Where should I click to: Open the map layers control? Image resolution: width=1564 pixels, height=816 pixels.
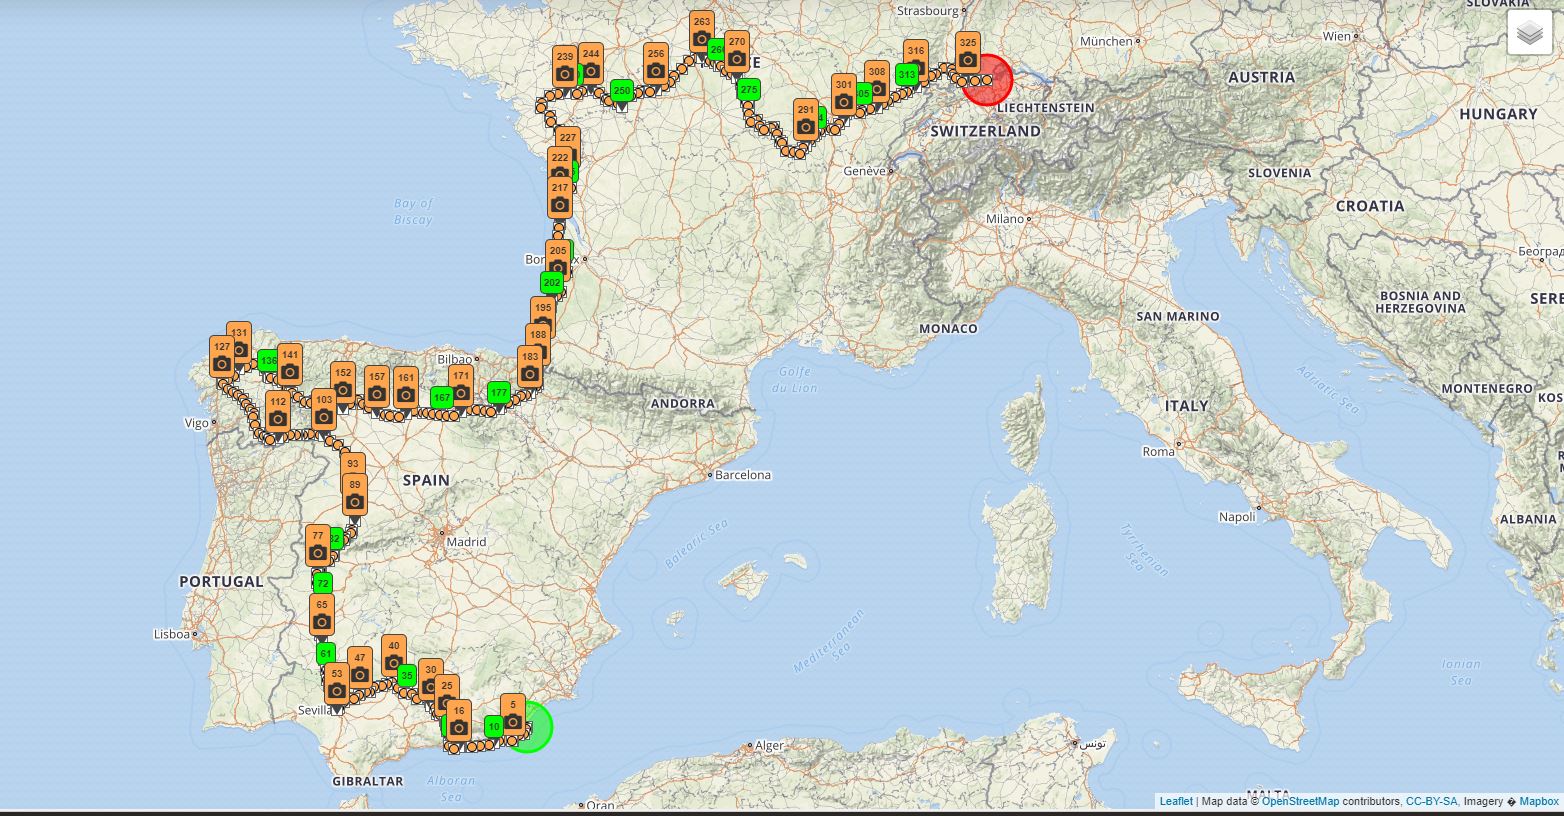pyautogui.click(x=1530, y=35)
